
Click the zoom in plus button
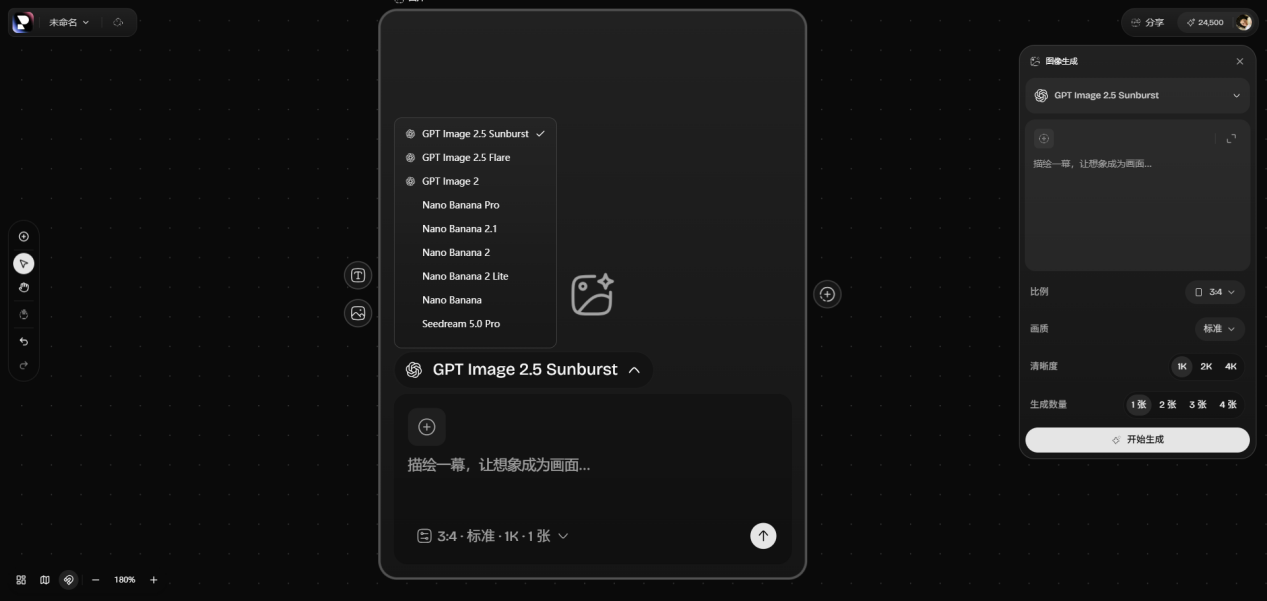pos(154,580)
